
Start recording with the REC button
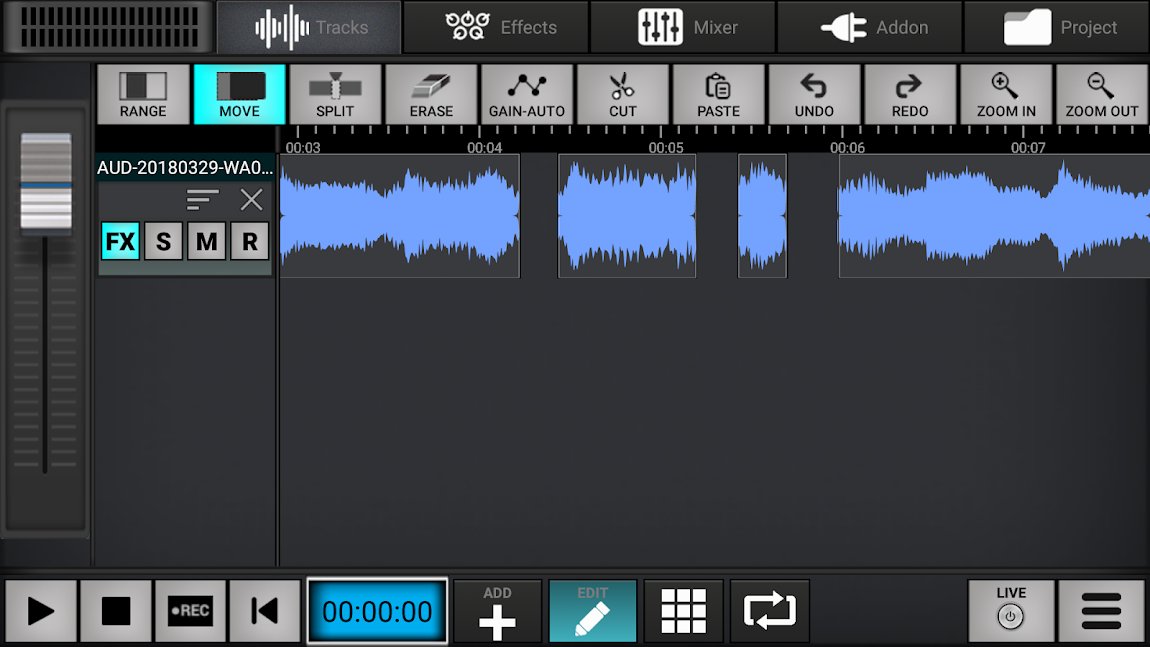click(x=190, y=610)
